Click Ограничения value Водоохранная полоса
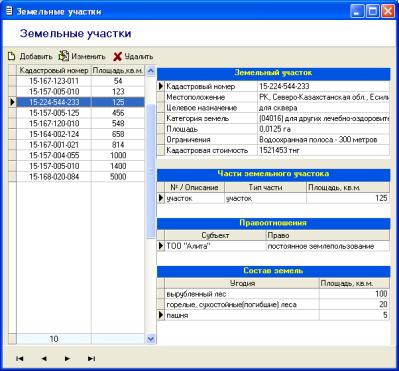The width and height of the screenshot is (399, 371). (x=323, y=140)
